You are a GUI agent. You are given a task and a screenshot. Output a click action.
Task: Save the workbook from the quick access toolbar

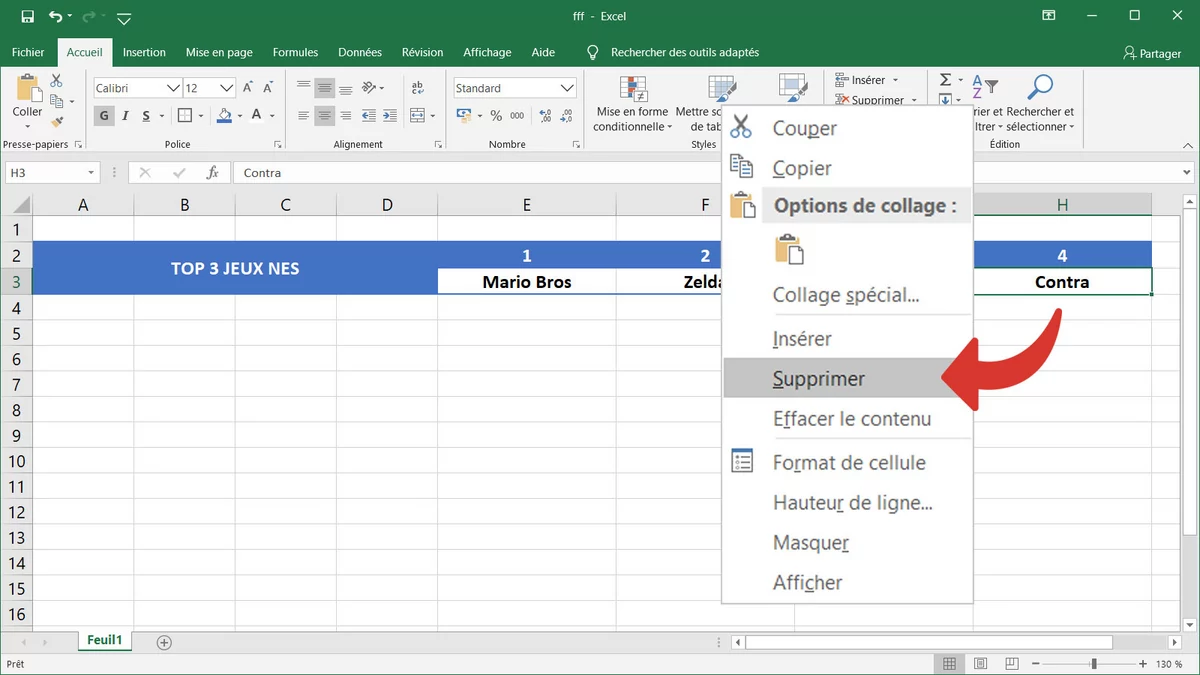tap(27, 17)
